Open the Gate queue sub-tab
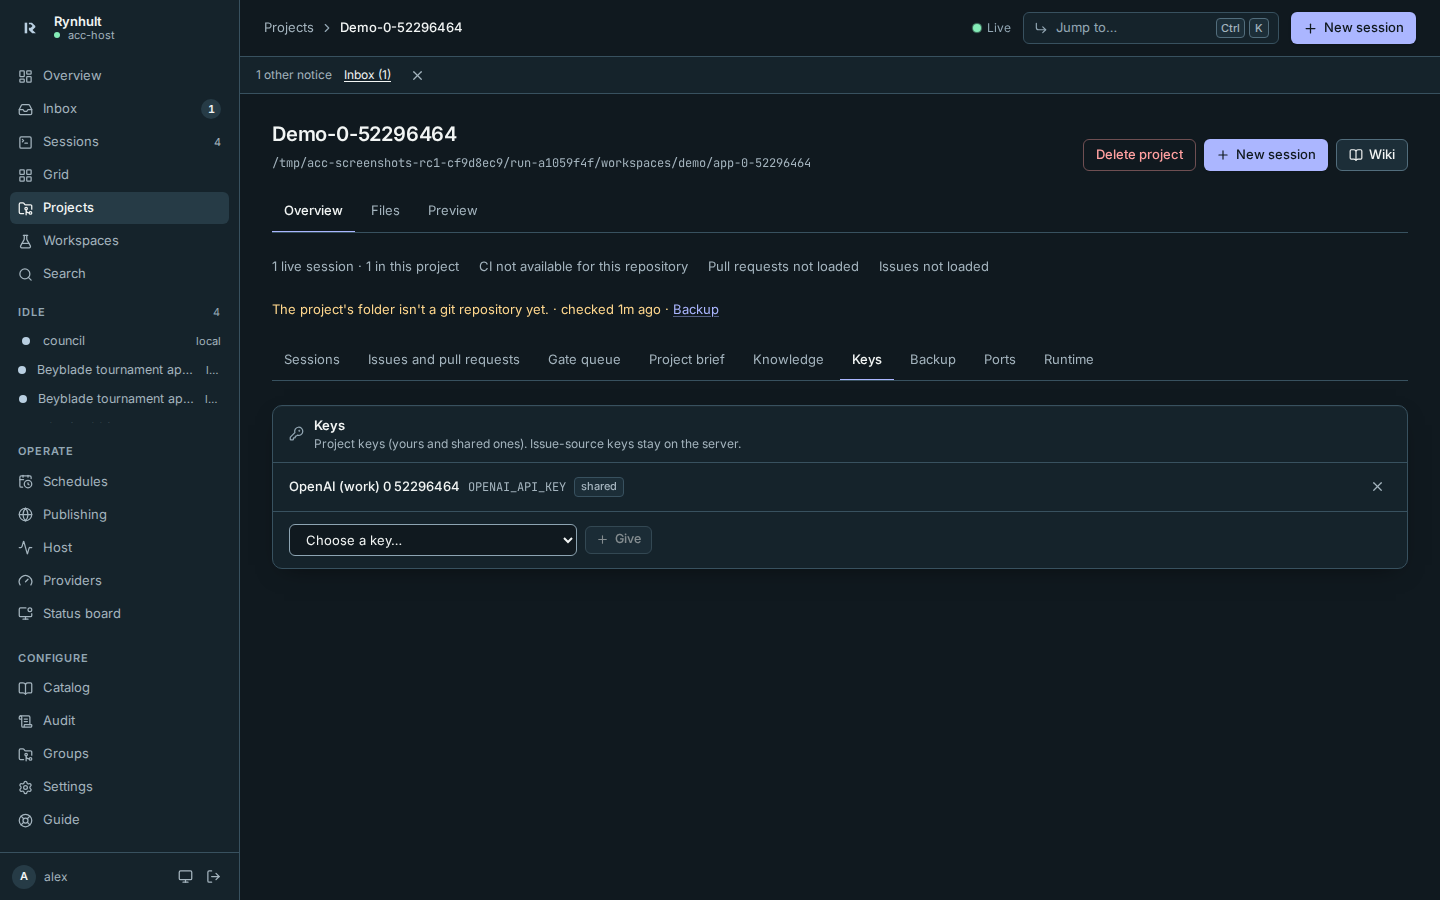Screen dimensions: 1440x900 point(584,360)
